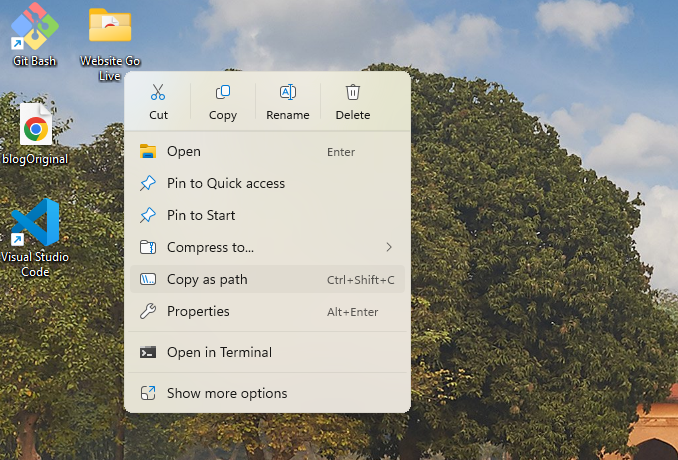Choose Open from the context menu
Viewport: 678px width, 460px height.
click(184, 151)
